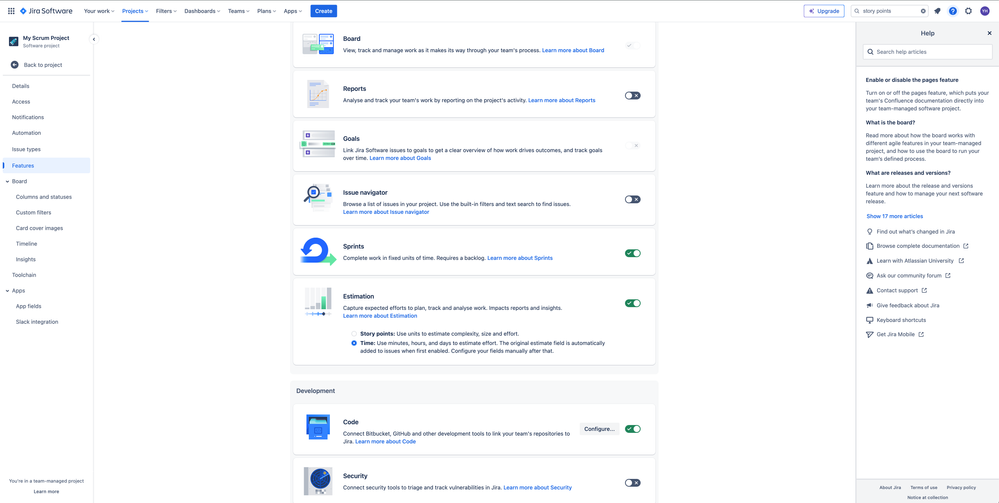Screen dimensions: 999x503
Task: Click the Estimation bar chart illustration
Action: pos(318,302)
